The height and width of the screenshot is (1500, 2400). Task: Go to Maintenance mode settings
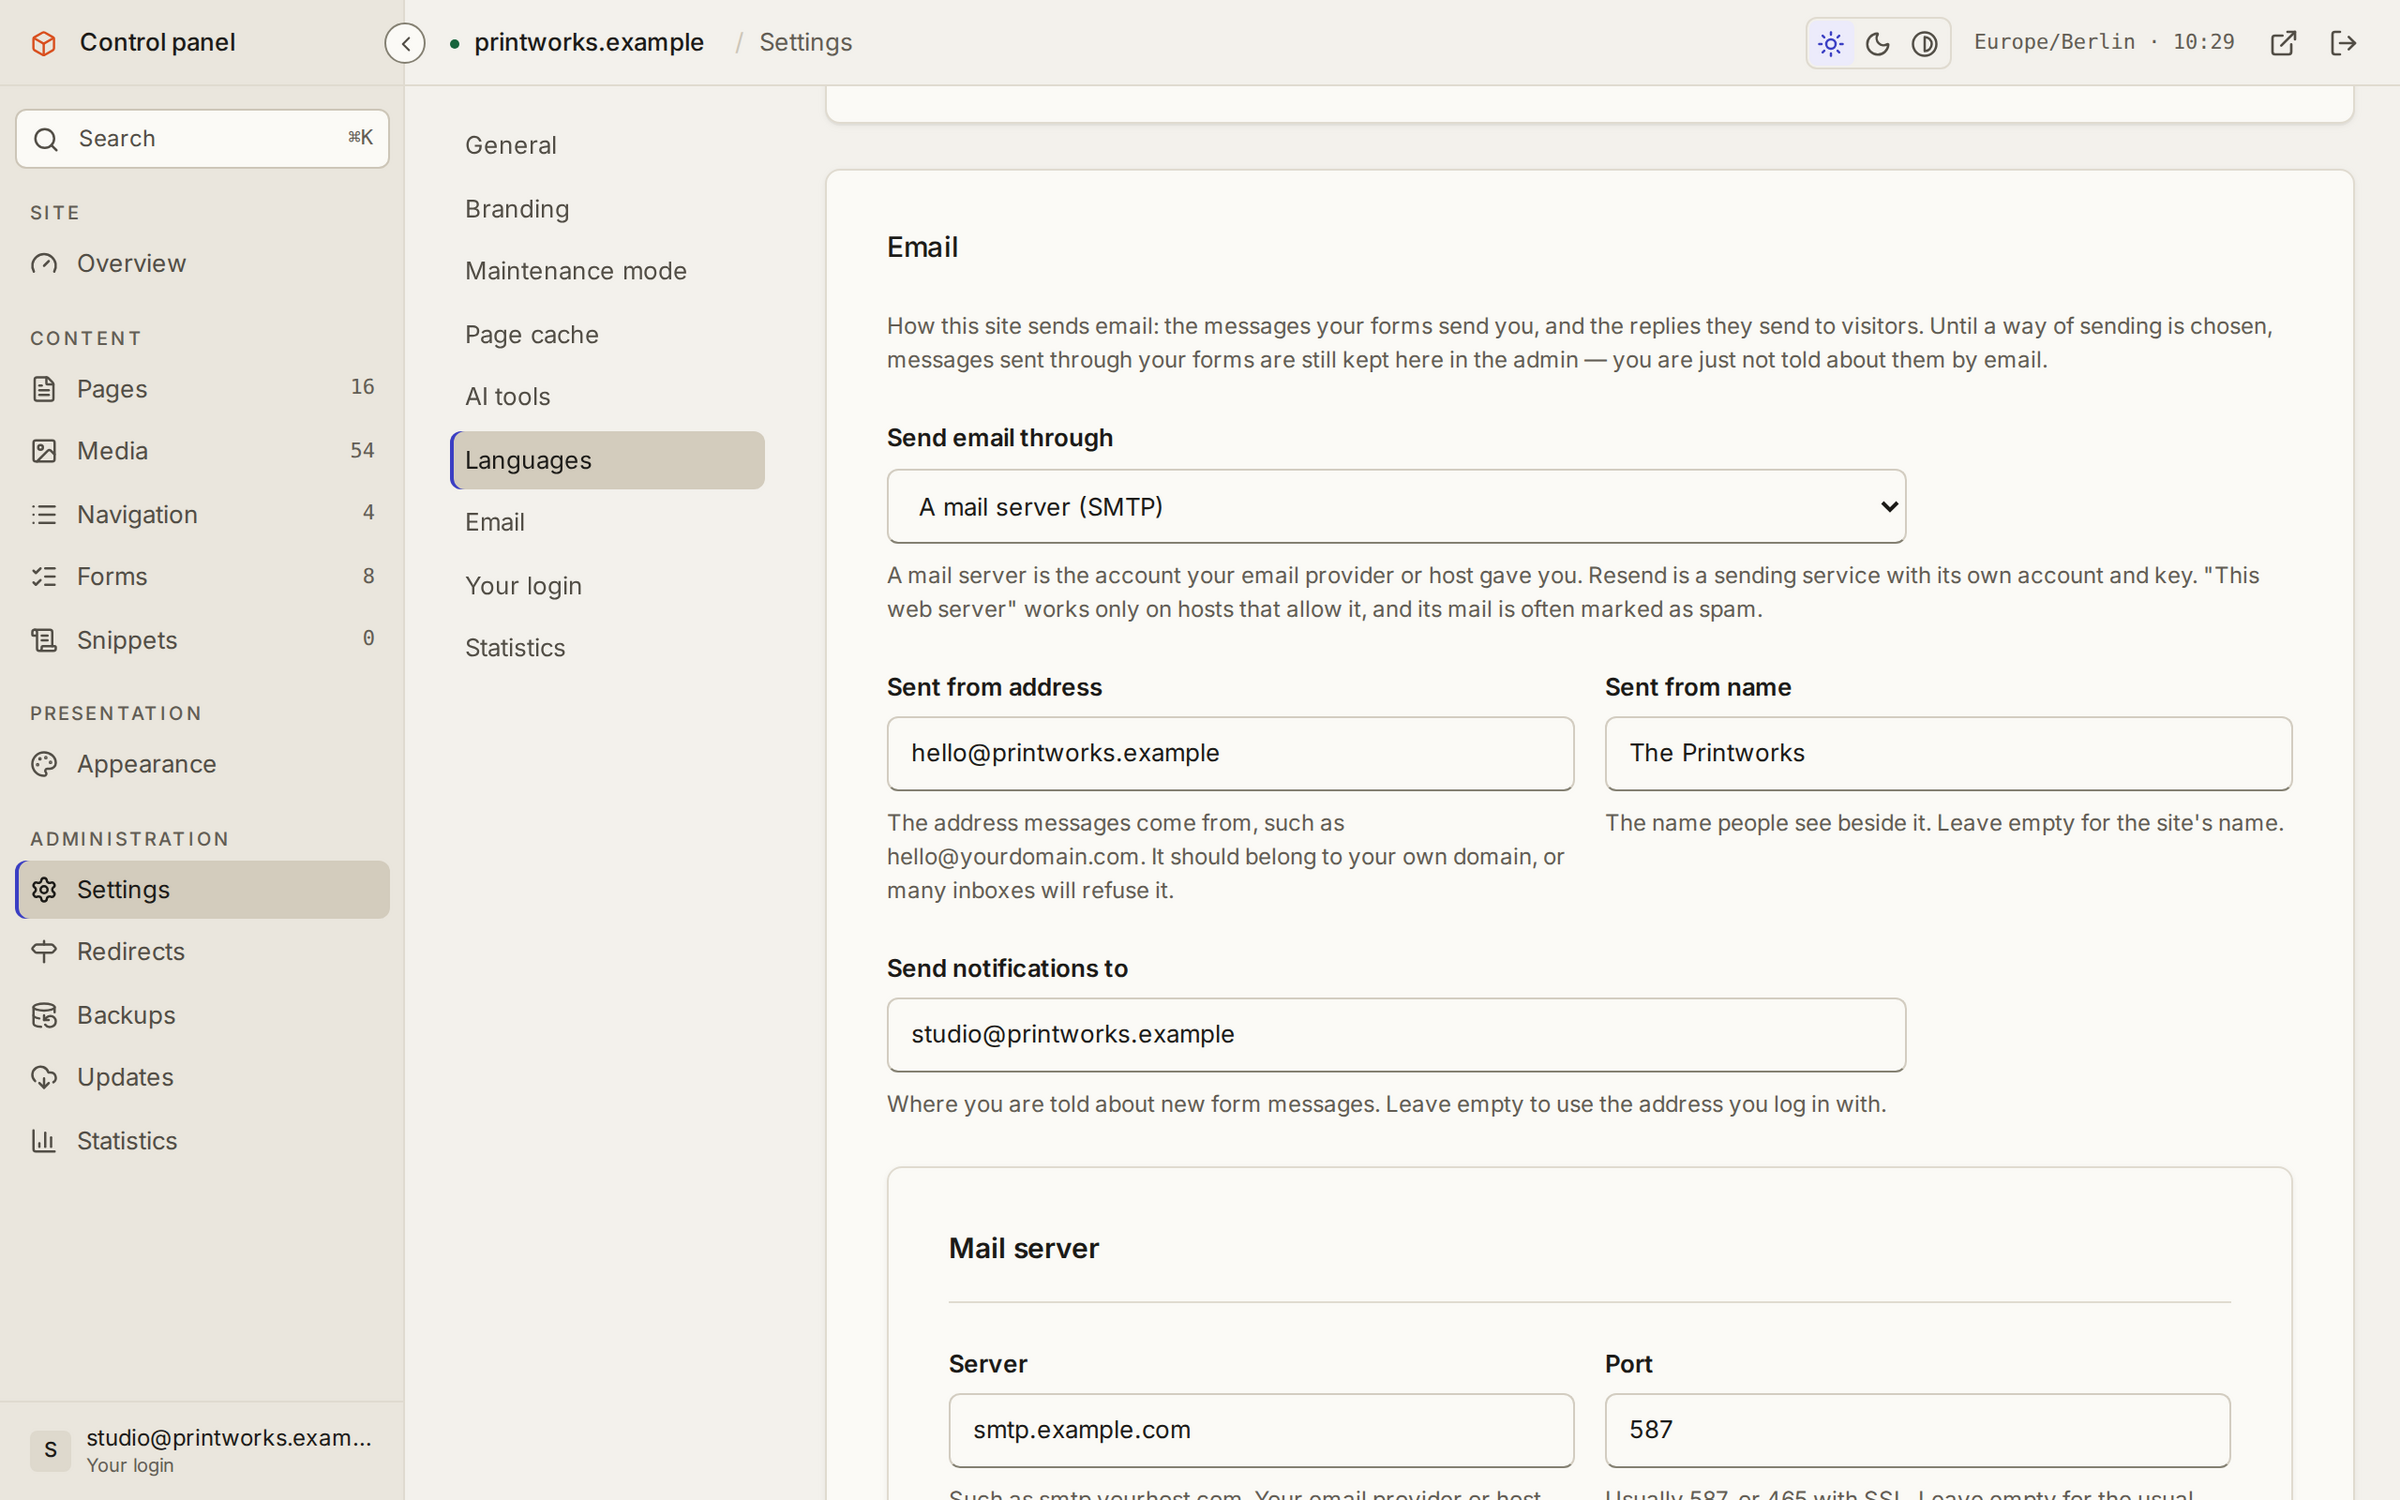point(607,271)
